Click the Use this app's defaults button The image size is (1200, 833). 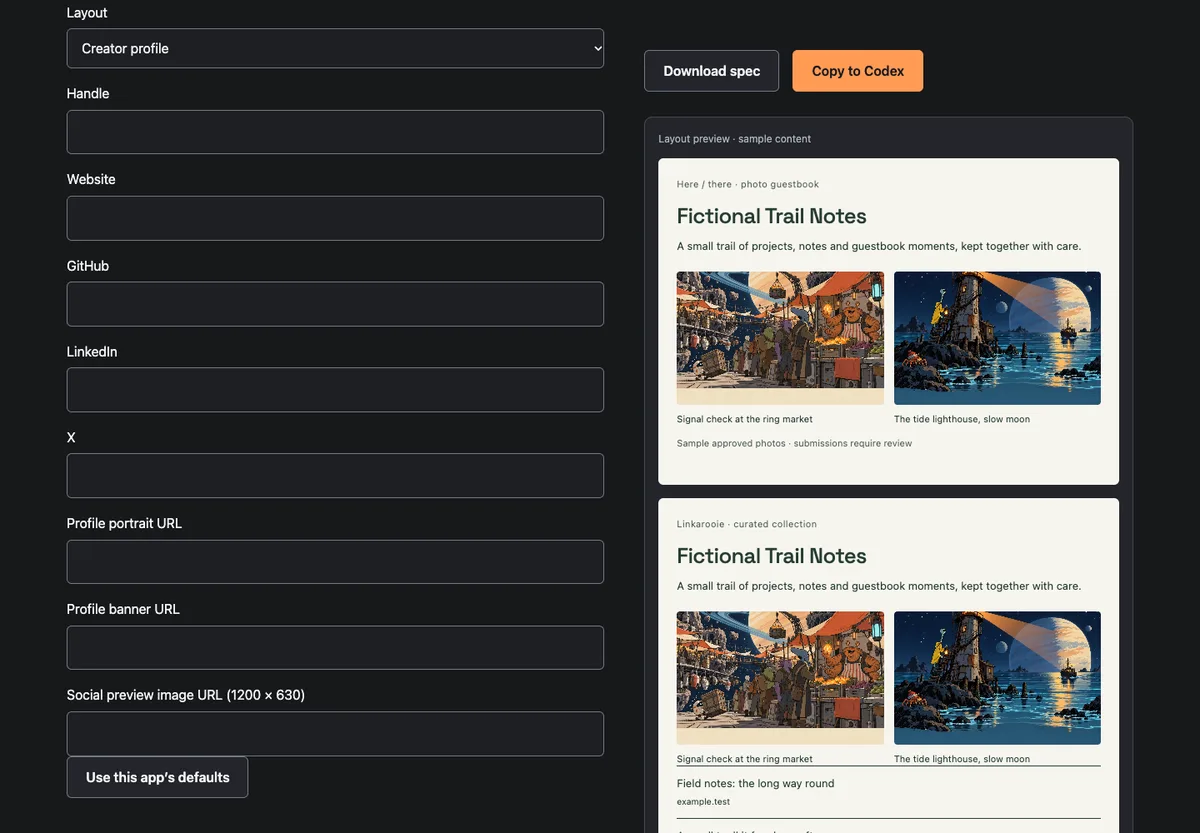(157, 777)
